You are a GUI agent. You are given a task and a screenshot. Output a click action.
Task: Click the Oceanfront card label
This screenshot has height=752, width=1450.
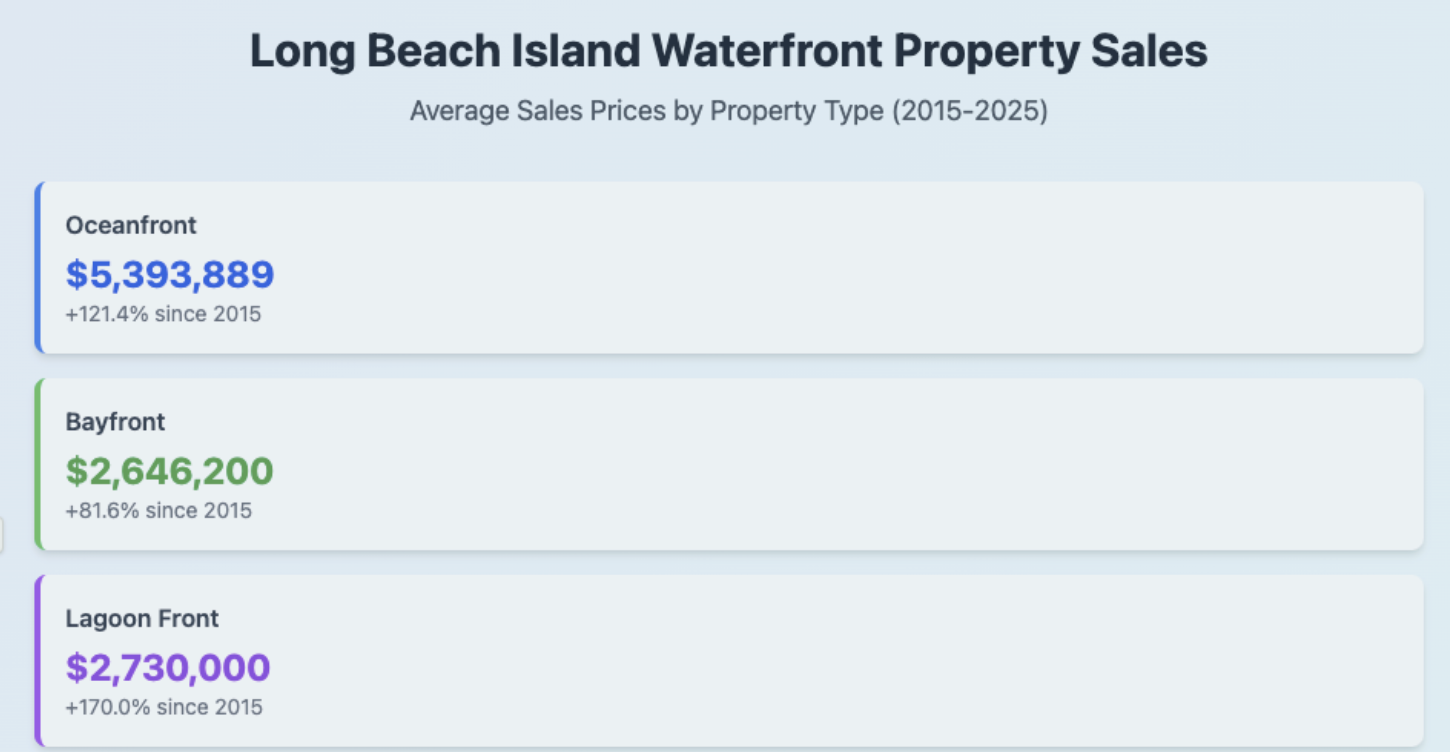[x=131, y=225]
